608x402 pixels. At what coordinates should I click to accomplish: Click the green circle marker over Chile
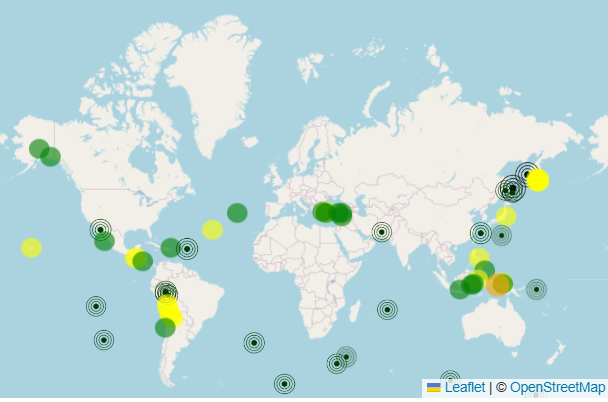tap(165, 328)
